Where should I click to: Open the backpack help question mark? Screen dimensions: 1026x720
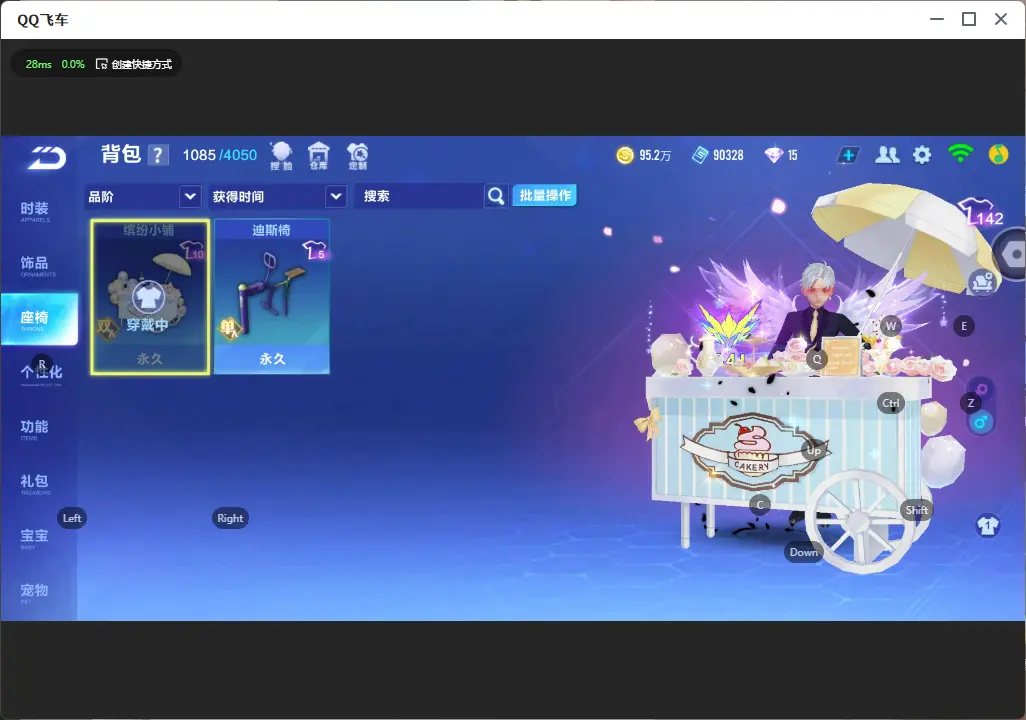click(158, 155)
